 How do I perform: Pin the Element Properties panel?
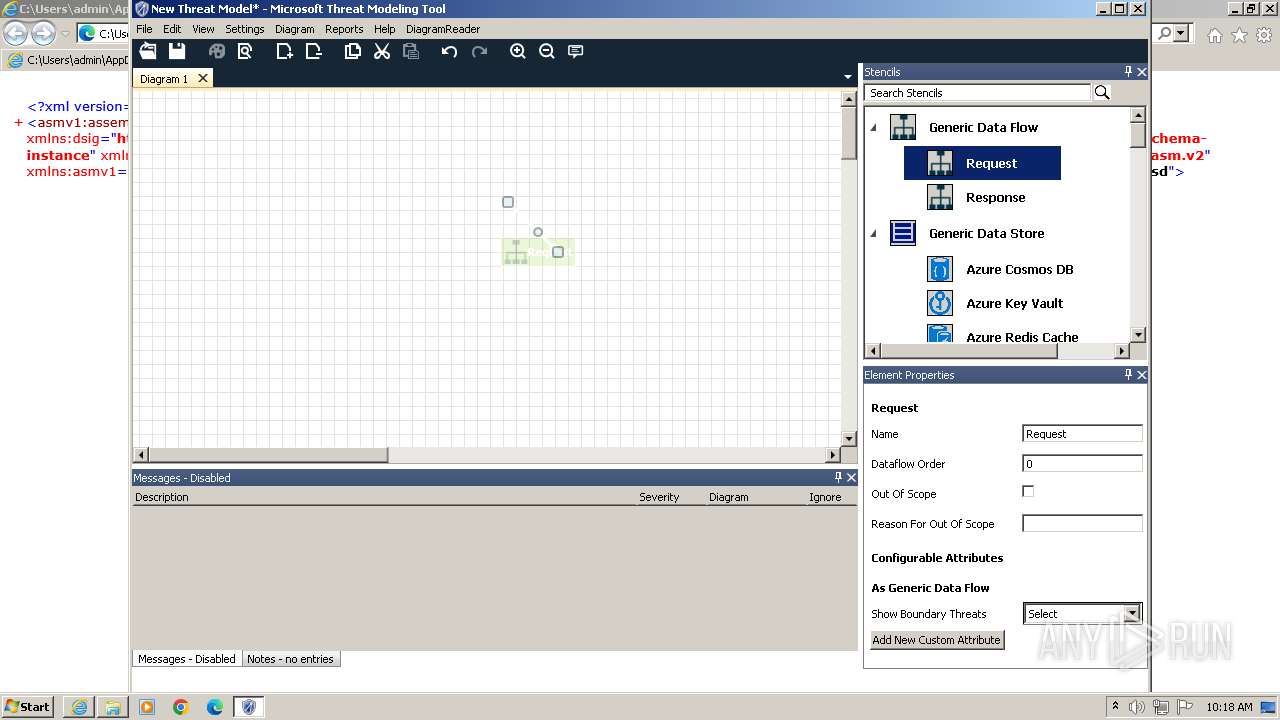coord(1128,375)
